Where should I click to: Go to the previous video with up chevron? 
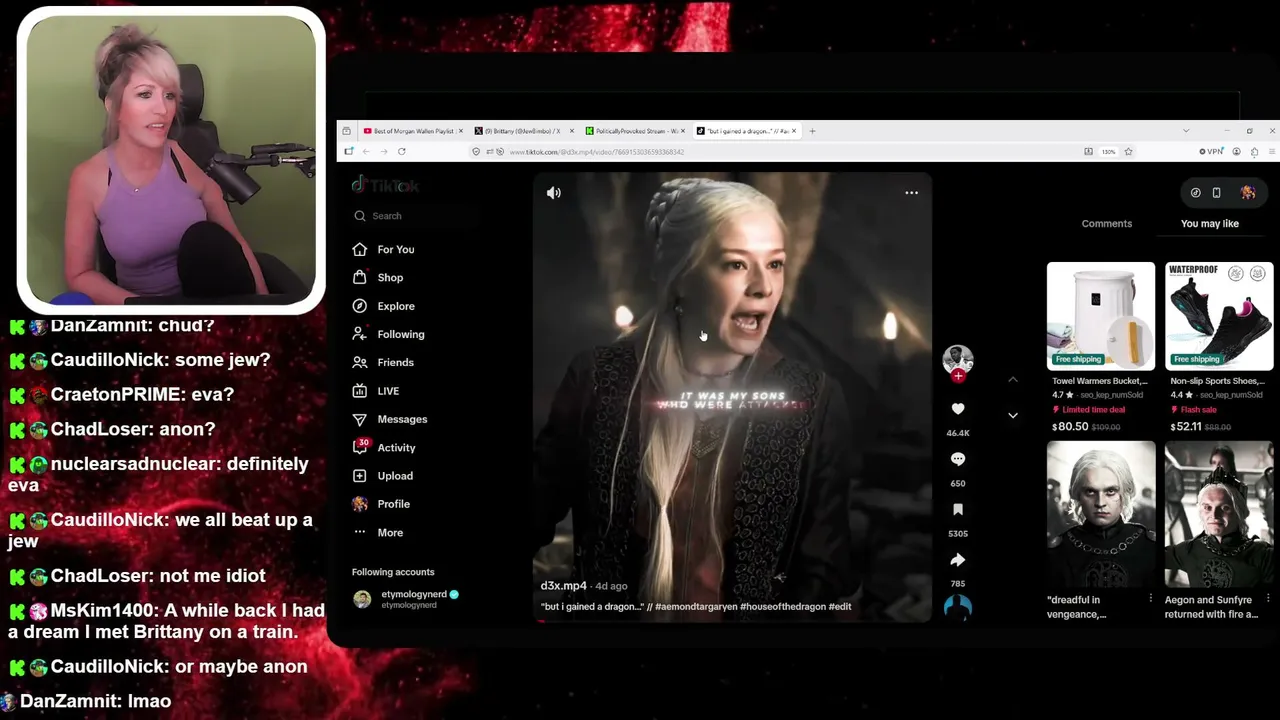[1012, 380]
